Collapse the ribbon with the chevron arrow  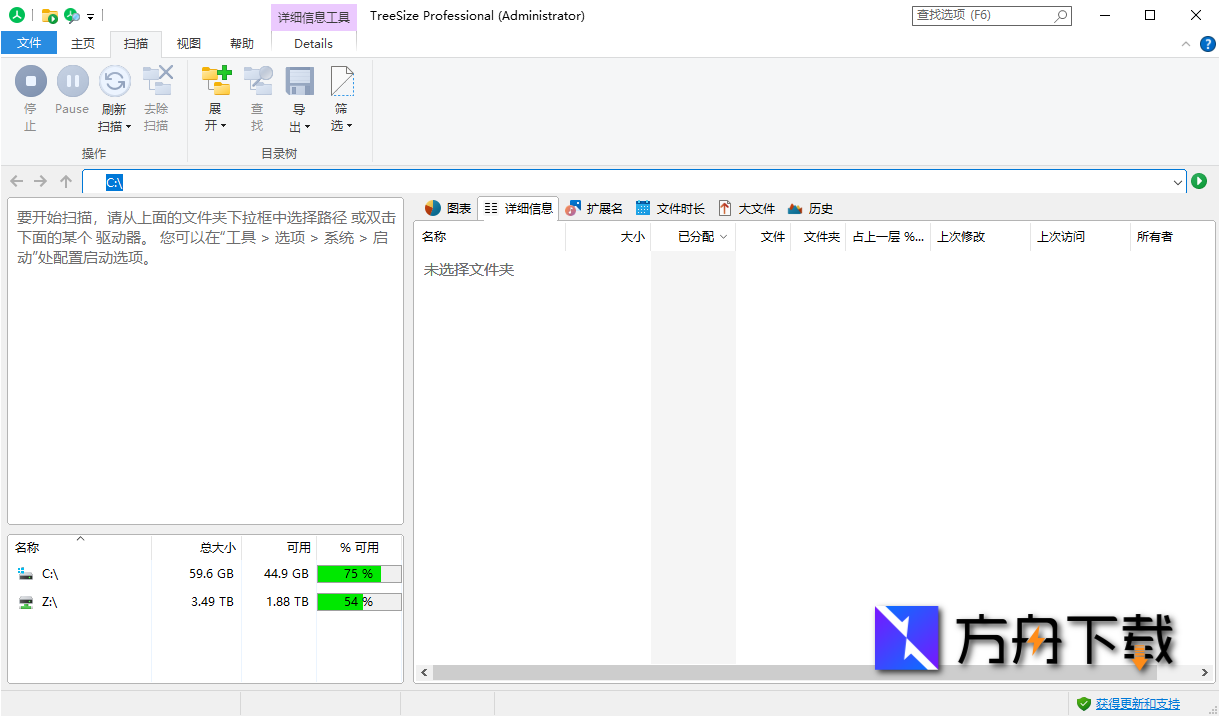[1186, 44]
